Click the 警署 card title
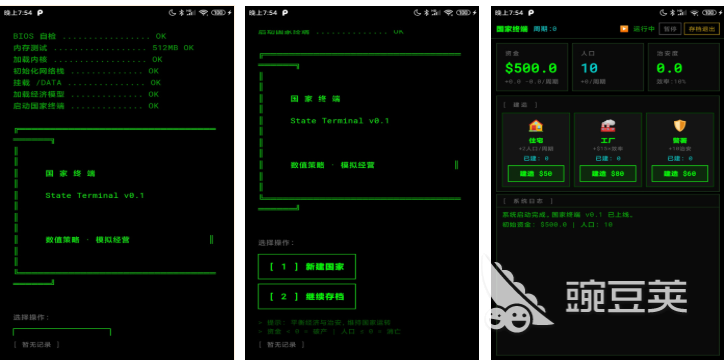The image size is (724, 360). click(680, 140)
